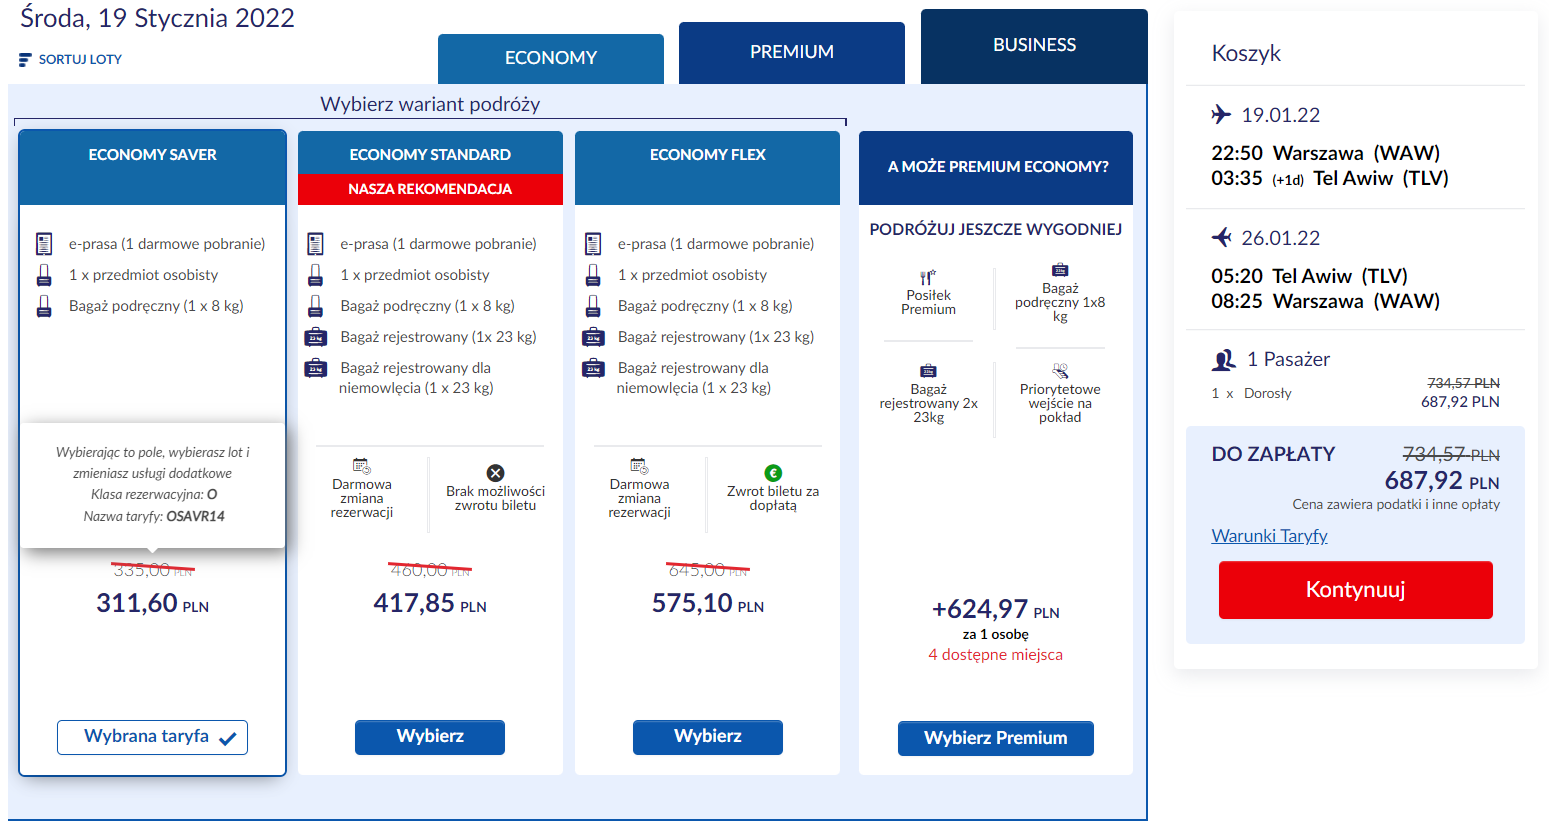Click the sort flights icon
This screenshot has width=1549, height=829.
point(25,60)
